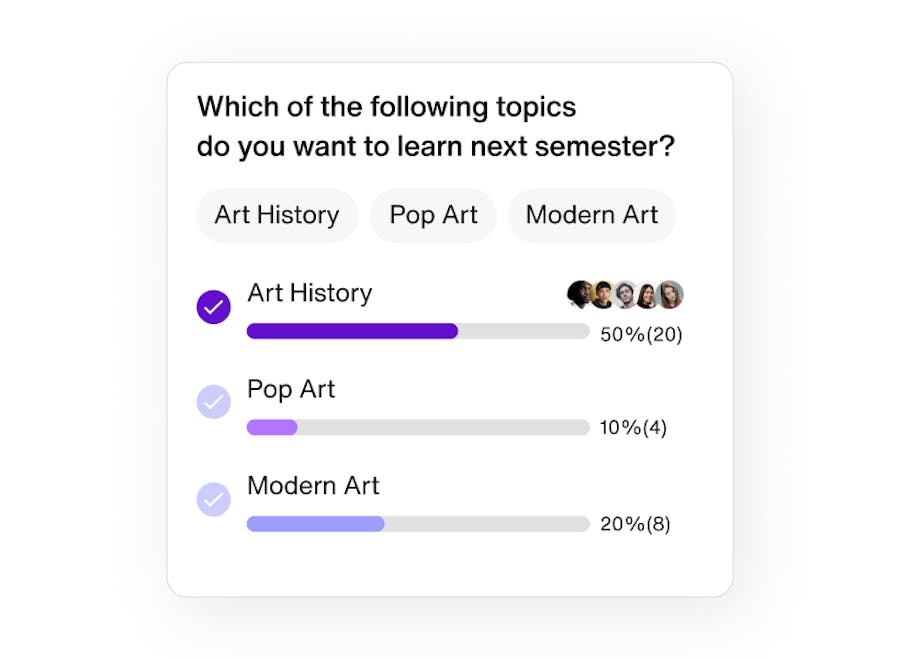Viewport: 900px width, 659px height.
Task: Open the Art History filter chip
Action: point(277,215)
